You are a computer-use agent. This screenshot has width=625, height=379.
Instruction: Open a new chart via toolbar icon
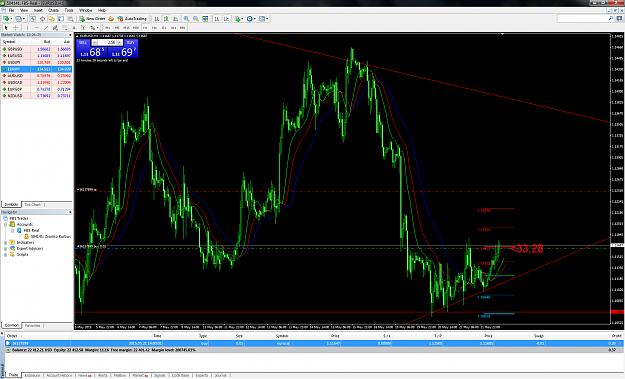coord(6,19)
